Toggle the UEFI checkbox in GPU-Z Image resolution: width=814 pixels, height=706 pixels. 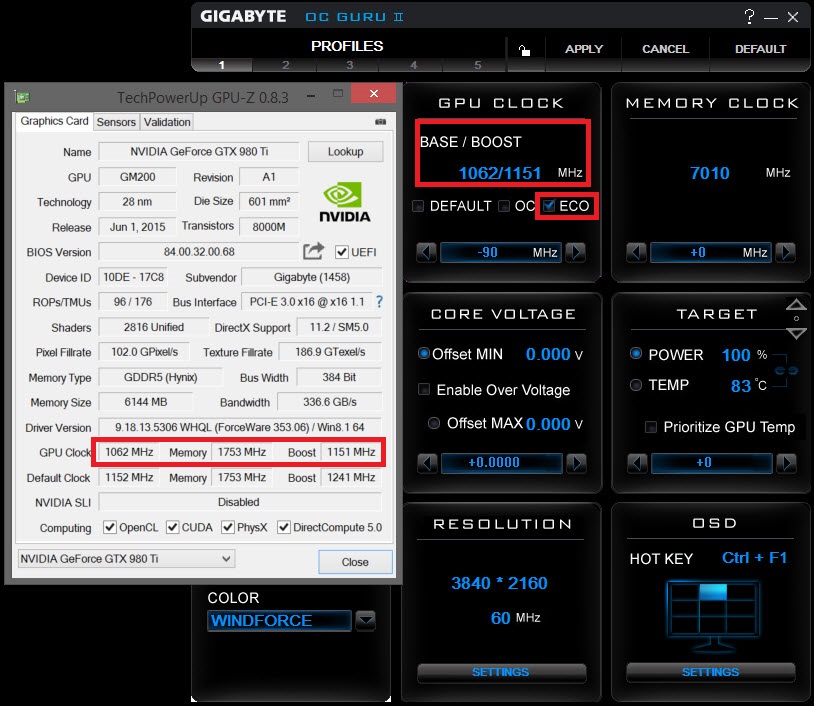pos(342,252)
